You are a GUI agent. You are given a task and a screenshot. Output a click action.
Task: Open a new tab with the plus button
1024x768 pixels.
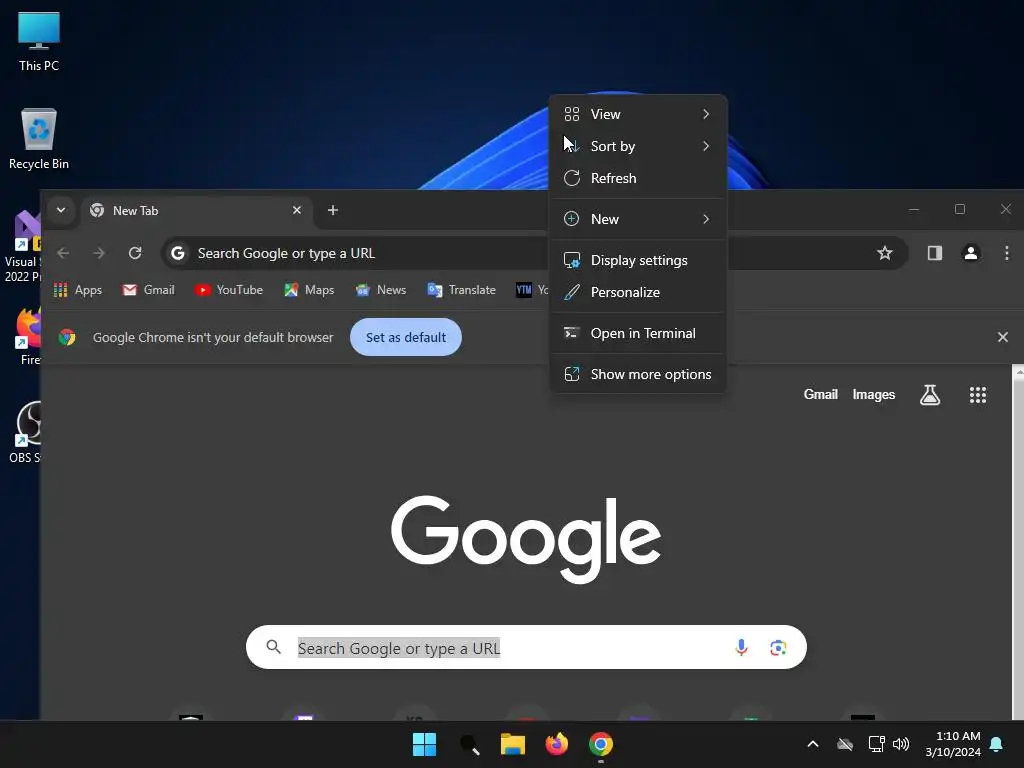[332, 210]
